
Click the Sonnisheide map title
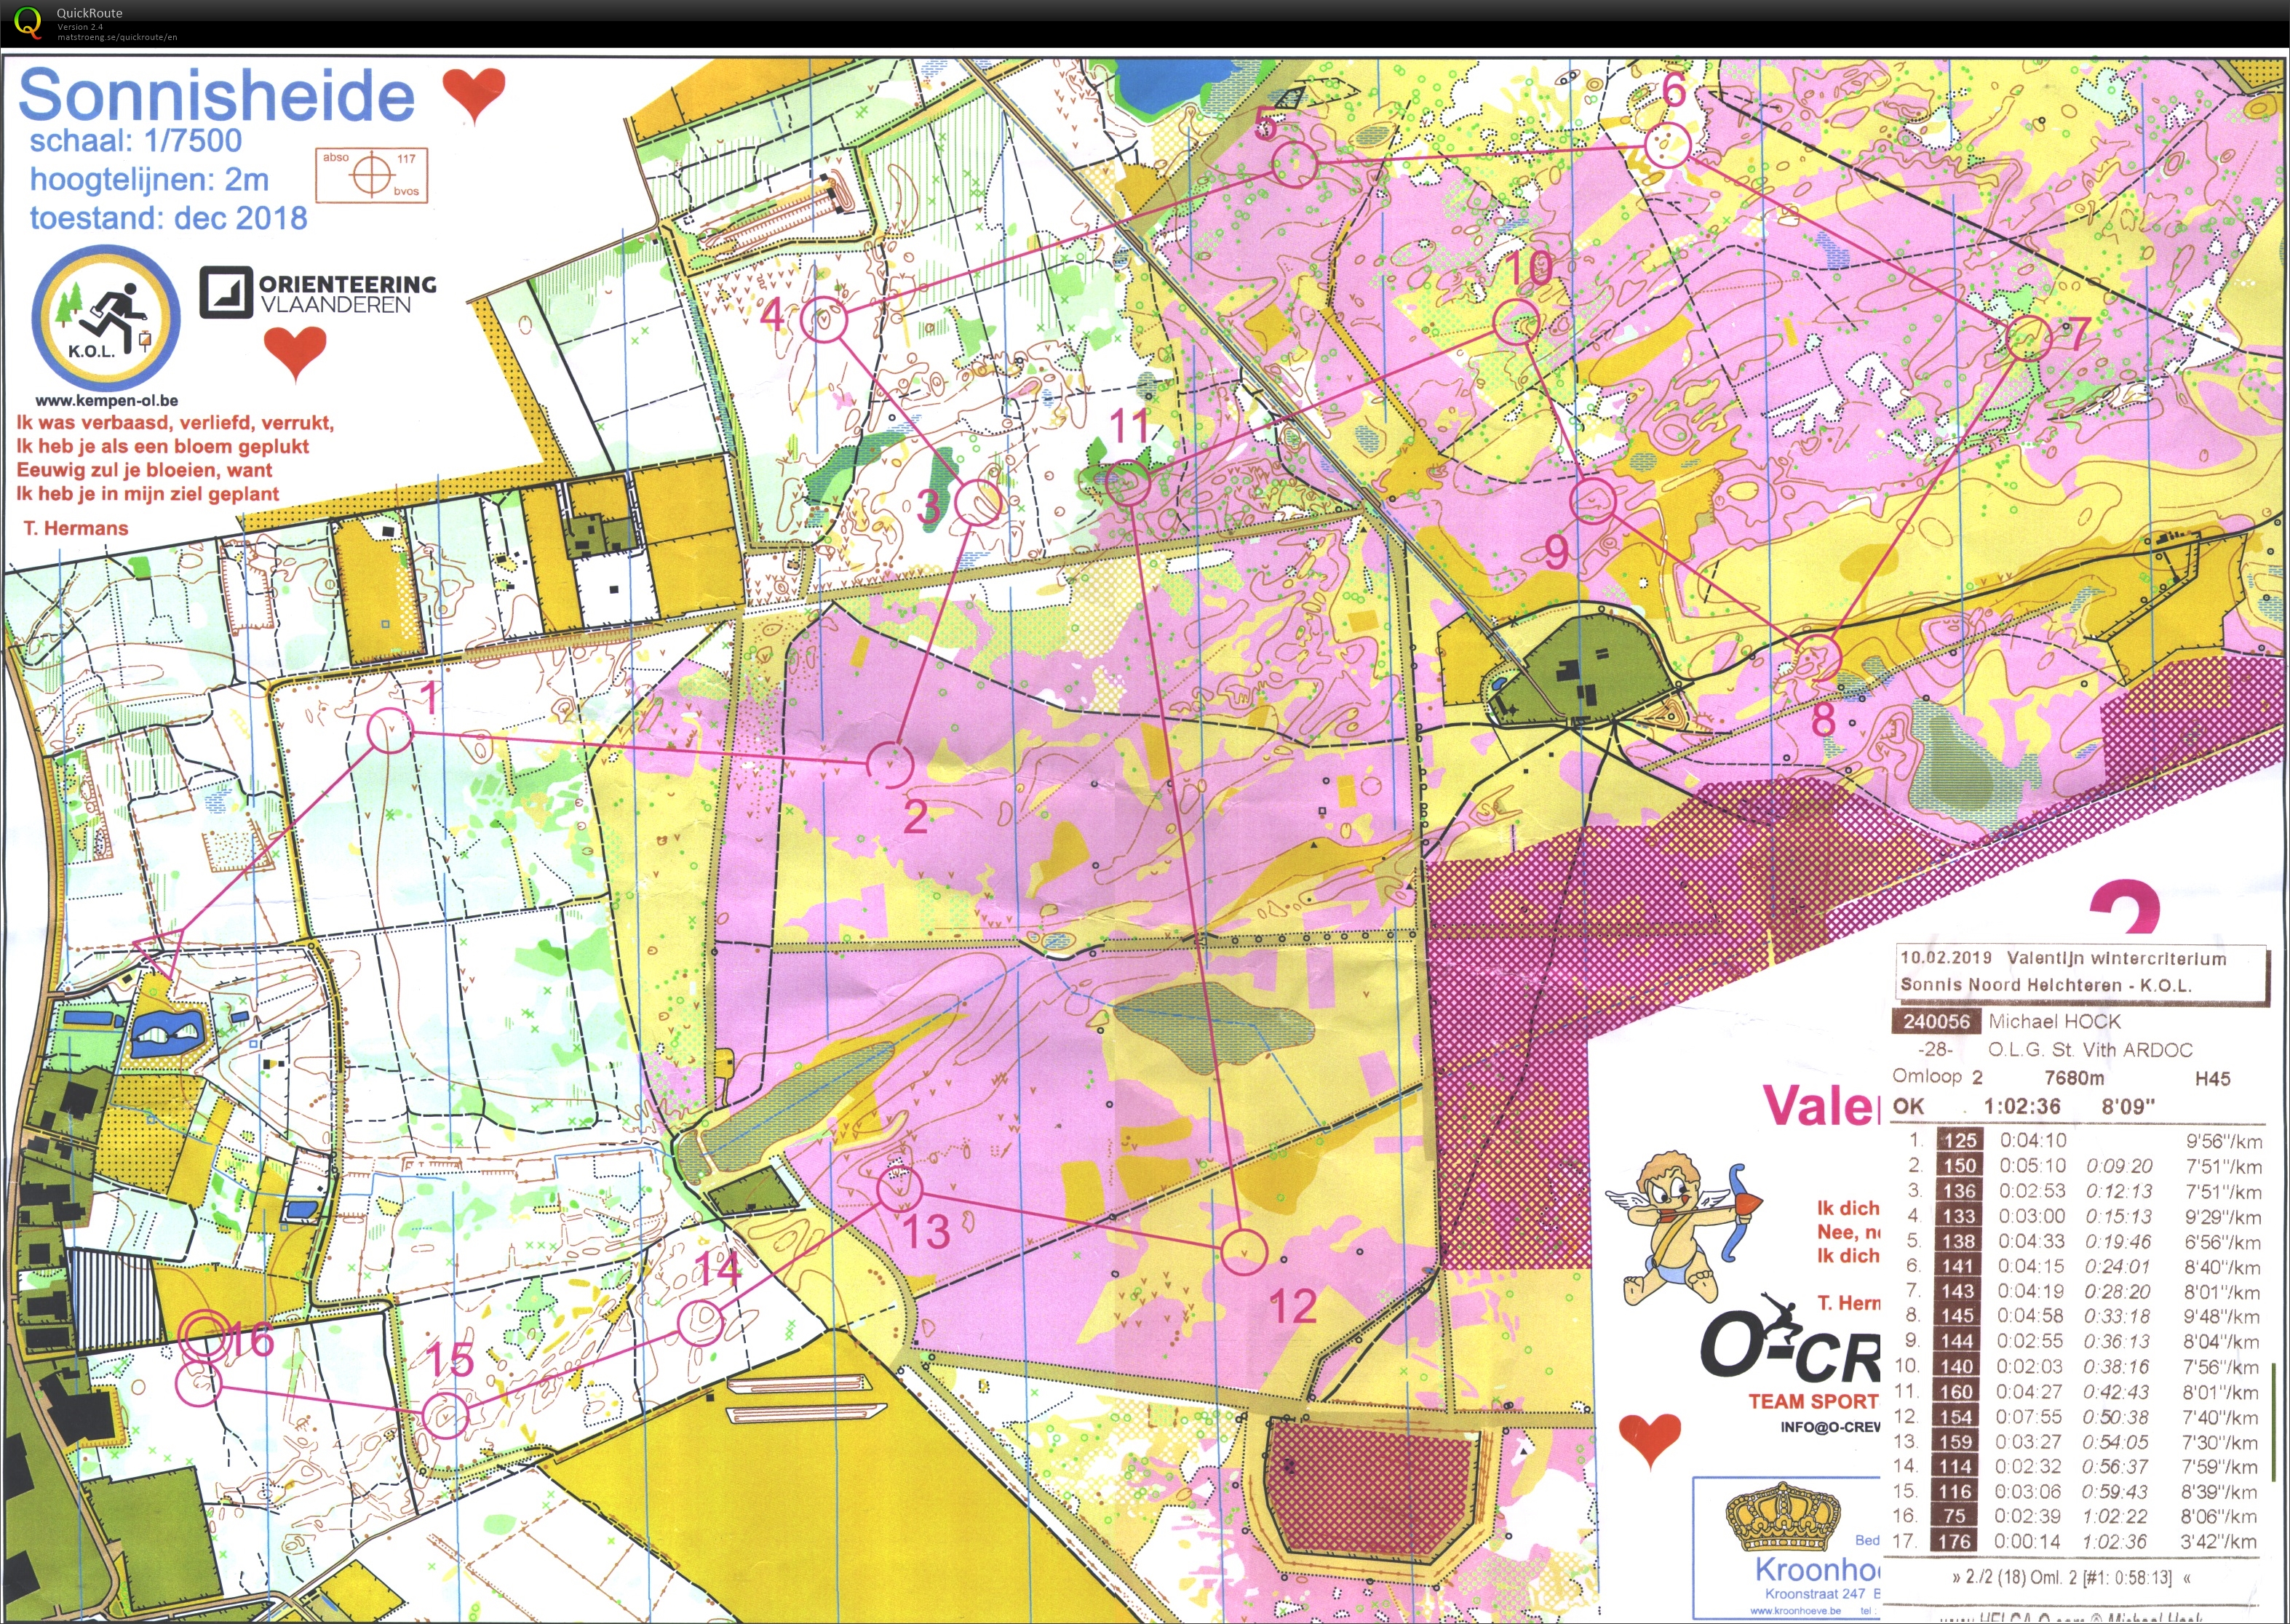pos(216,95)
